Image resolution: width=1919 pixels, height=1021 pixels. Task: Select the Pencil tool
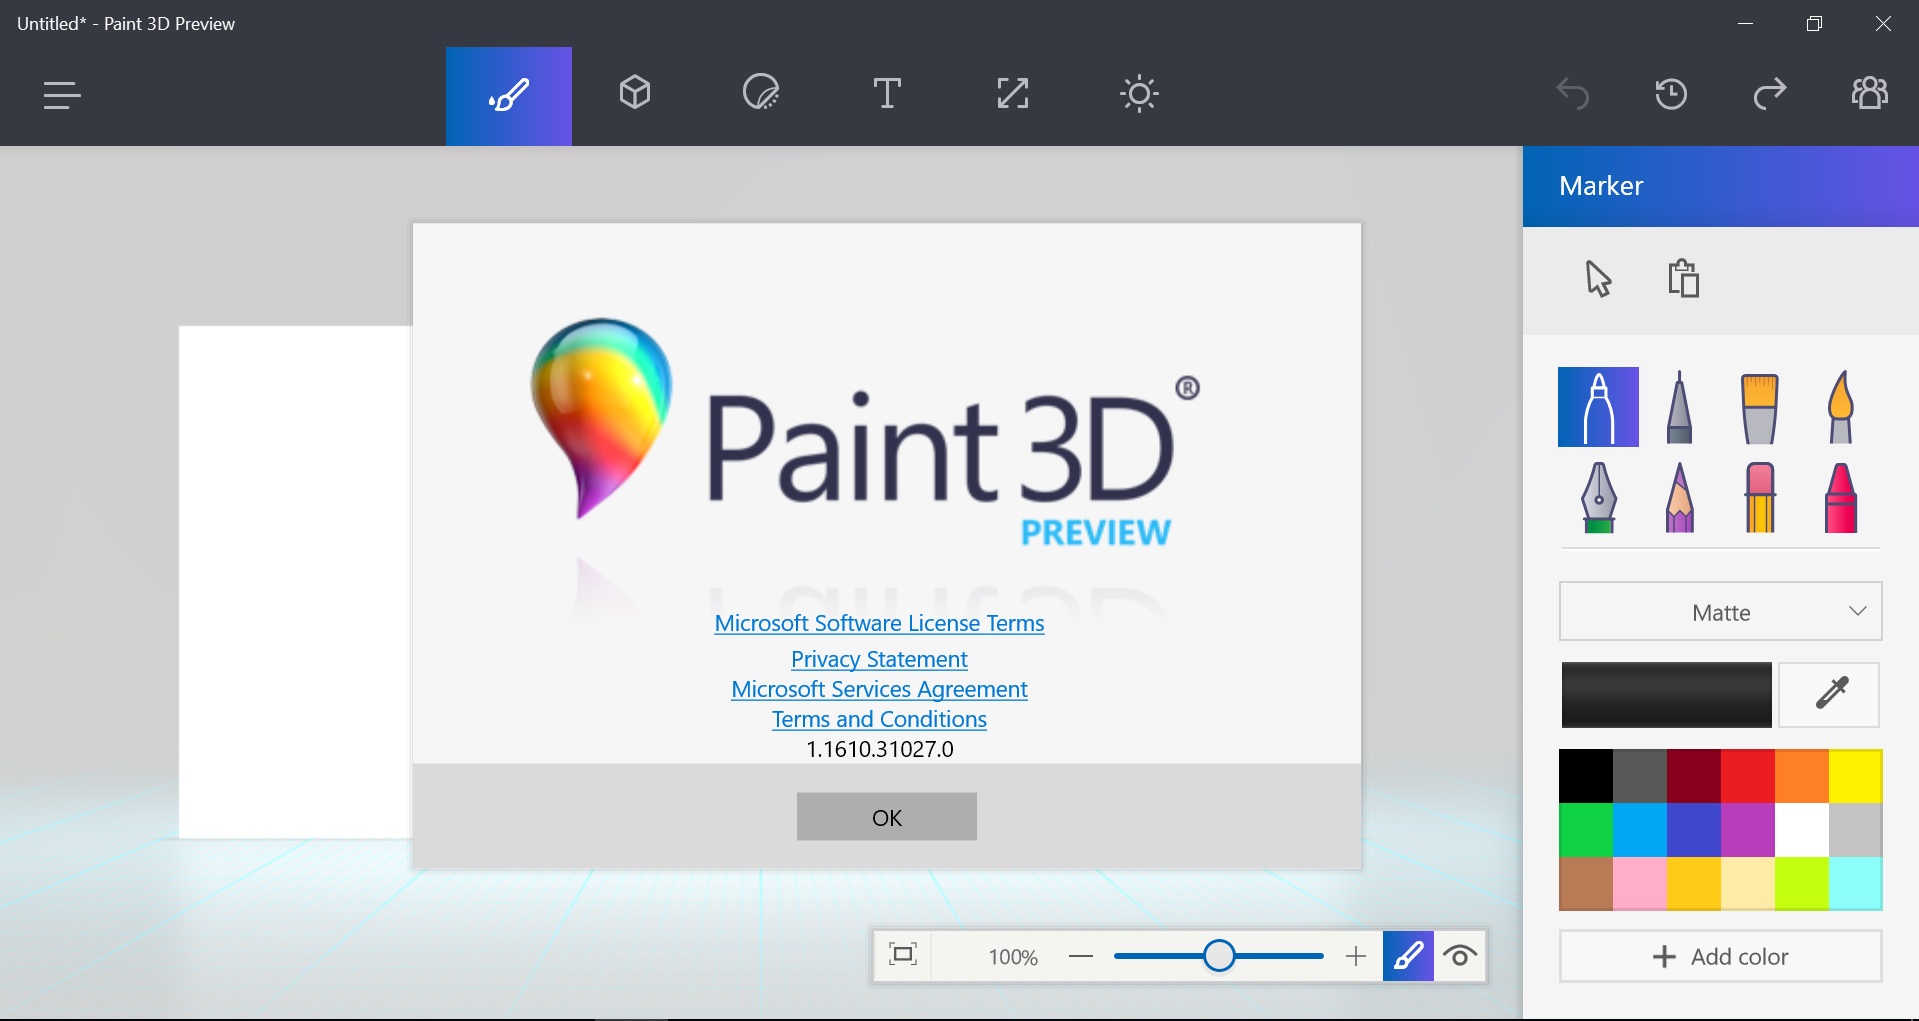tap(1679, 497)
